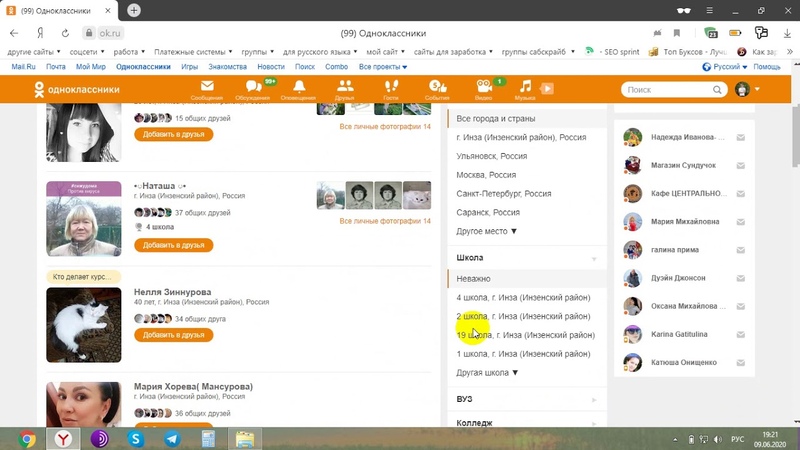The image size is (800, 450).
Task: Open 'Все проекты' dropdown
Action: point(383,67)
